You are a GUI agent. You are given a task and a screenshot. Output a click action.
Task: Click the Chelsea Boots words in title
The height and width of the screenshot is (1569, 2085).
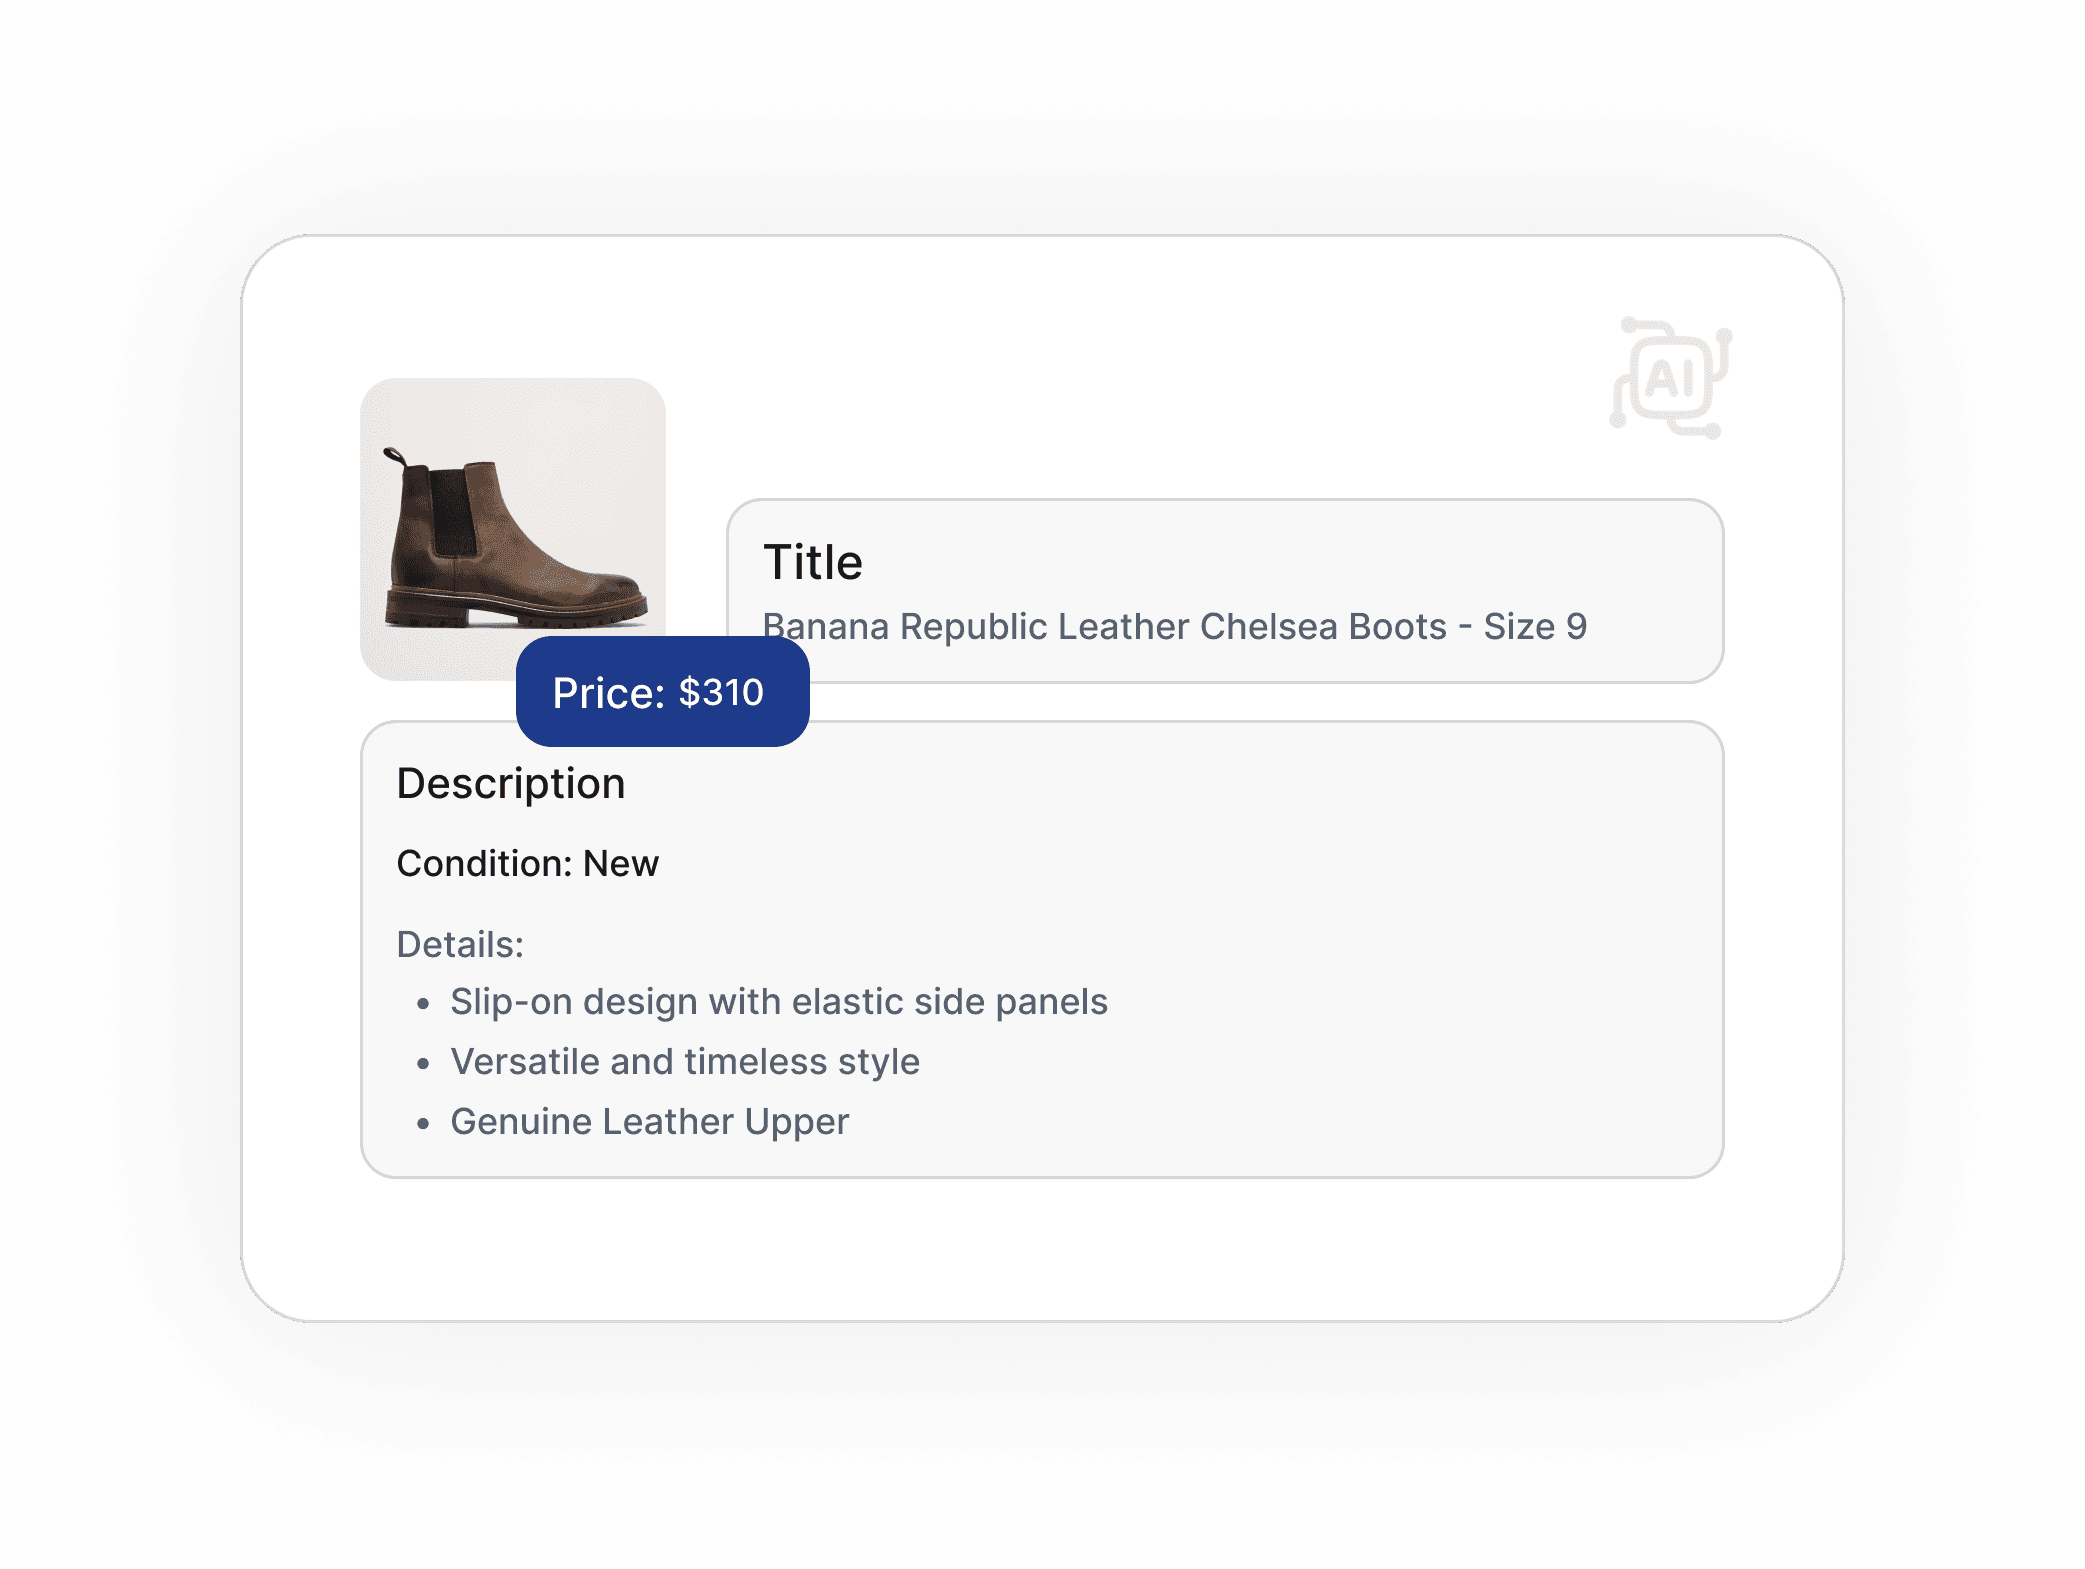(x=1323, y=626)
